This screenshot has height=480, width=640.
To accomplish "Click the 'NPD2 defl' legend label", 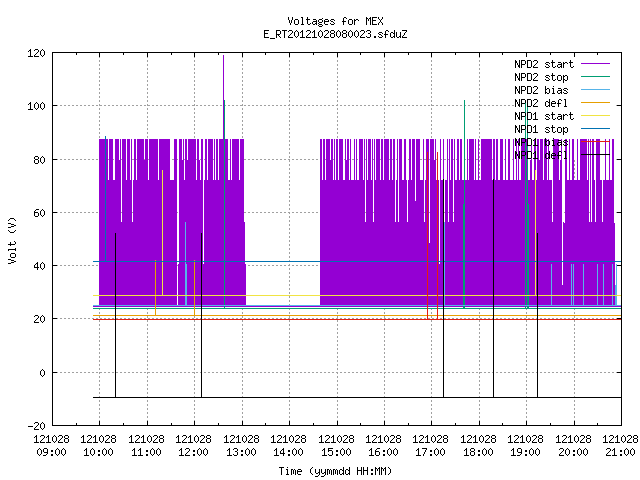I will click(x=541, y=103).
